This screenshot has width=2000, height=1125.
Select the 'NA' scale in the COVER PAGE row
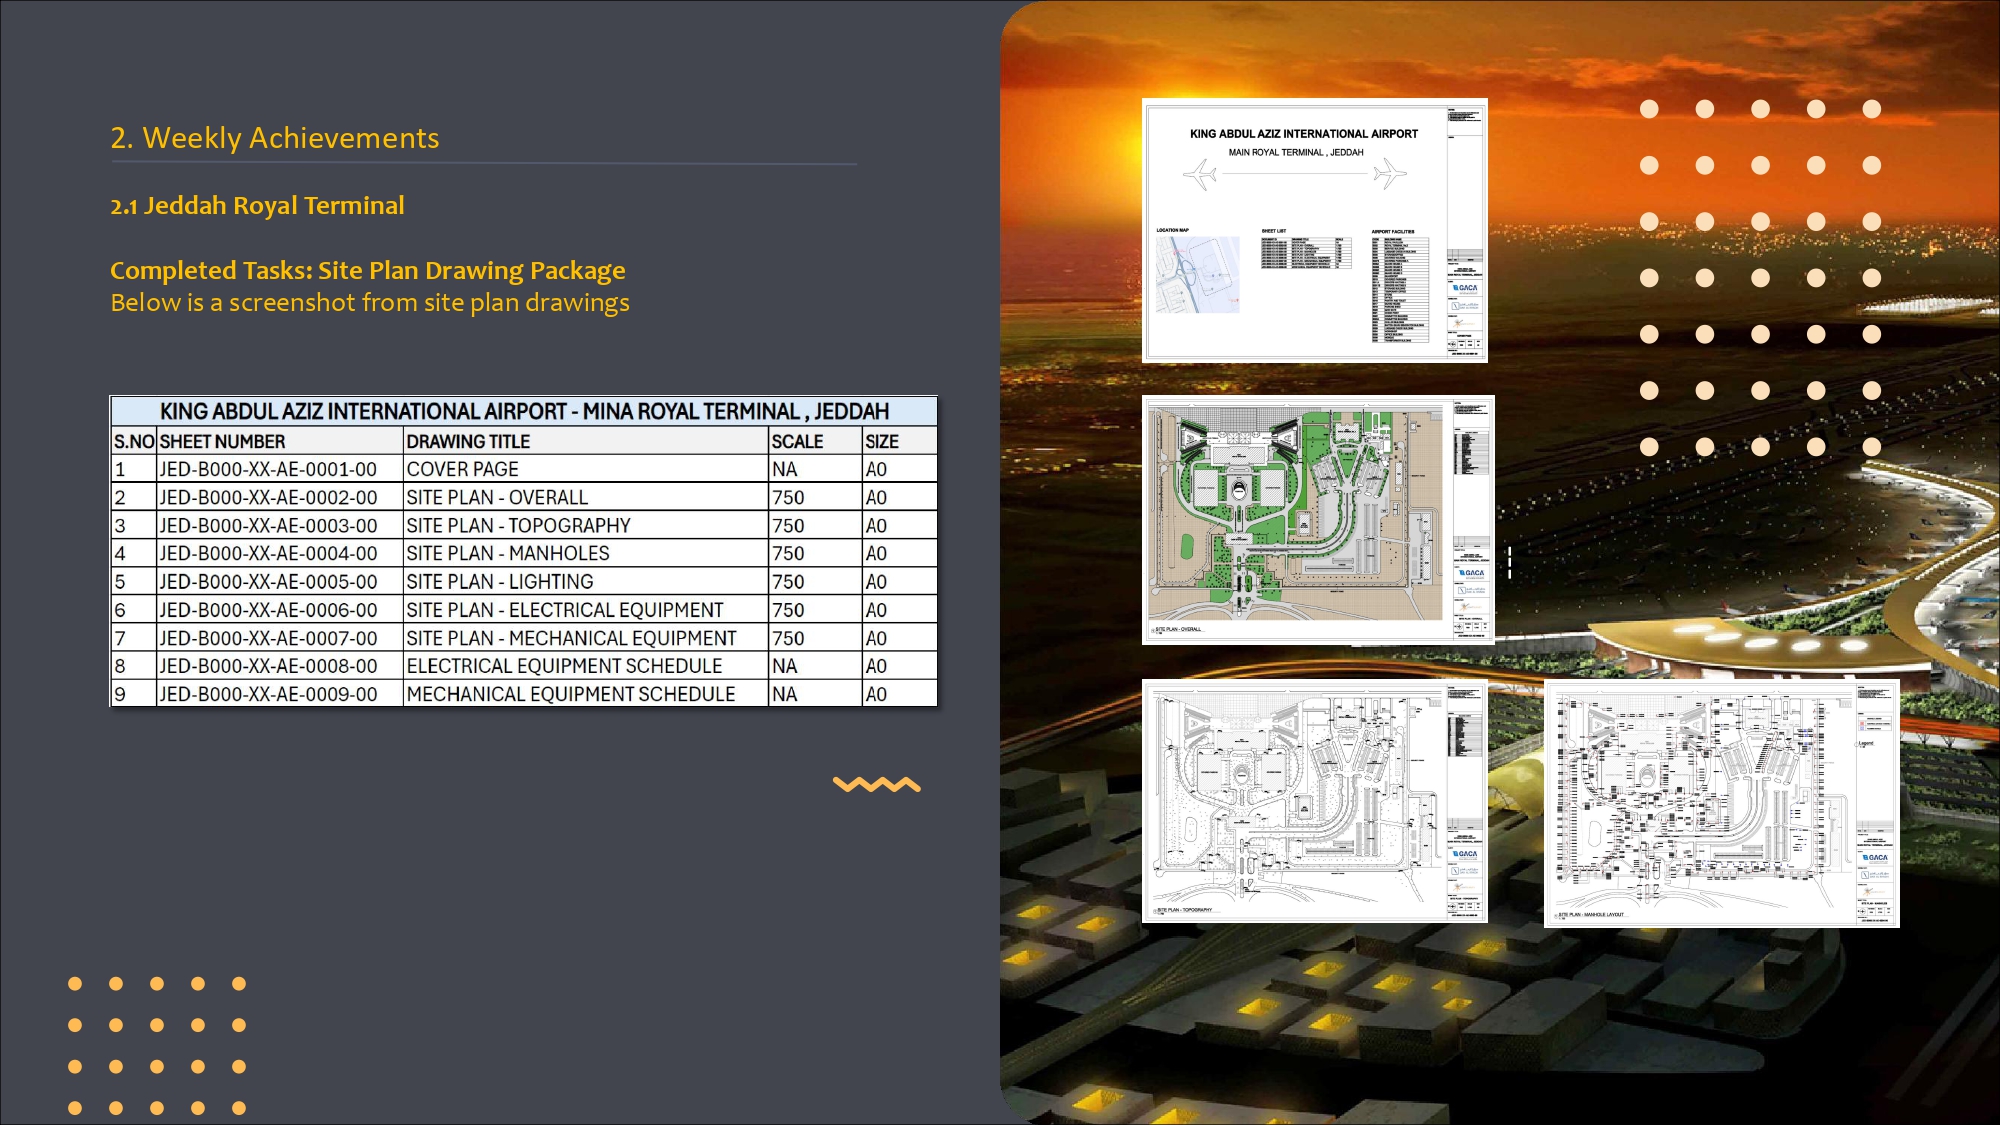coord(815,469)
